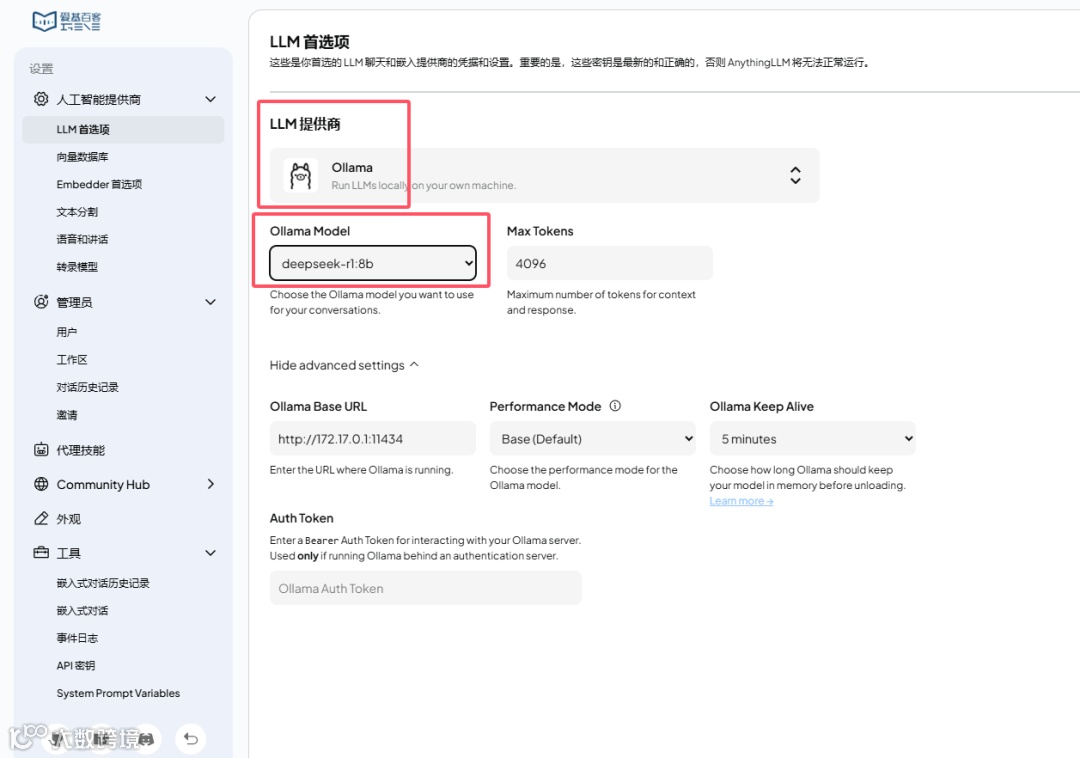
Task: Click the AnythingLLM logo at top left
Action: [66, 21]
